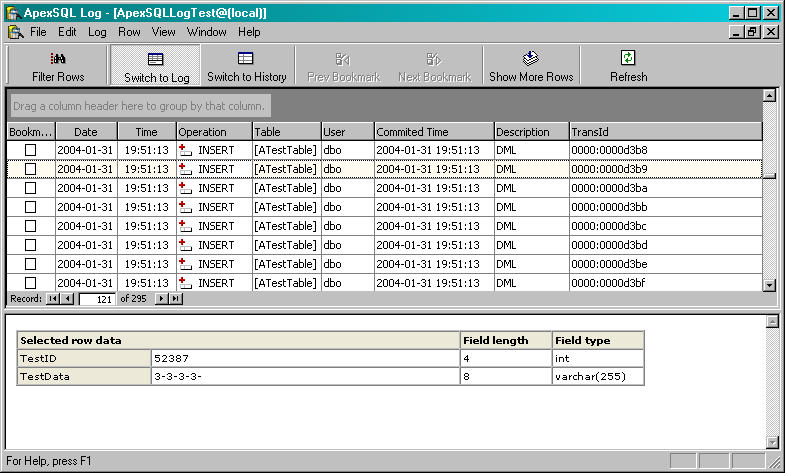Screen dimensions: 785x473
Task: Toggle bookmark for row 0000:0000d3bf
Action: 31,283
